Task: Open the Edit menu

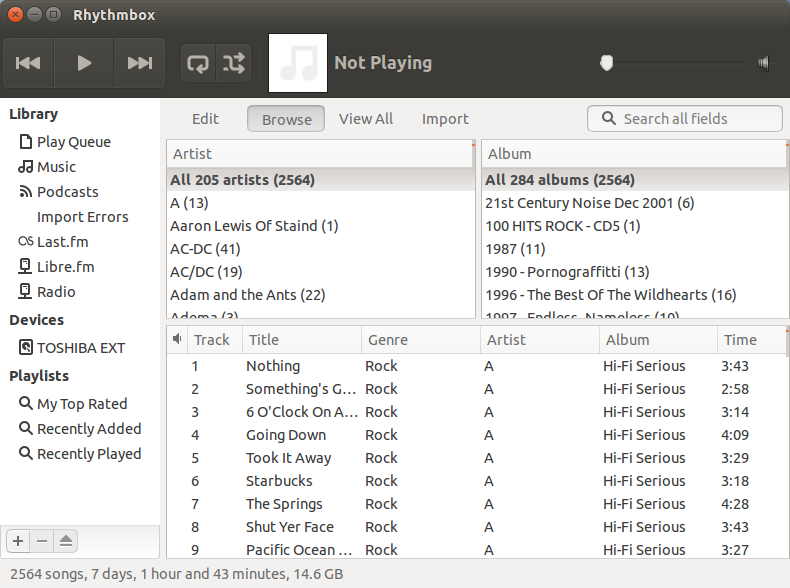Action: coord(205,119)
